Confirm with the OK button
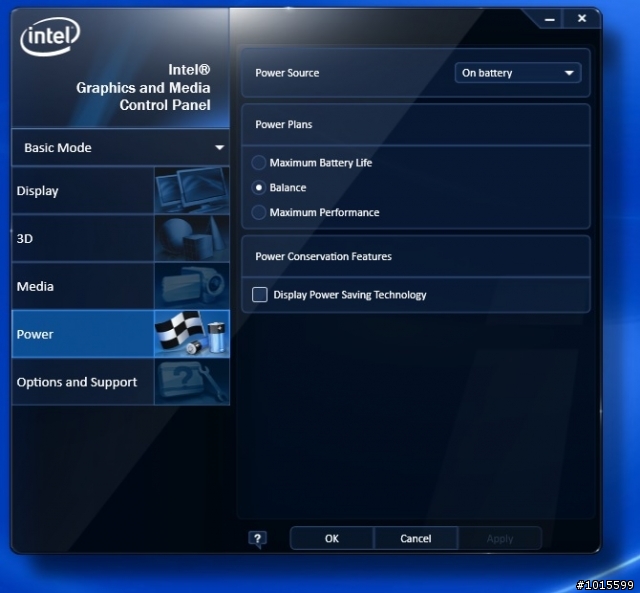 (332, 539)
